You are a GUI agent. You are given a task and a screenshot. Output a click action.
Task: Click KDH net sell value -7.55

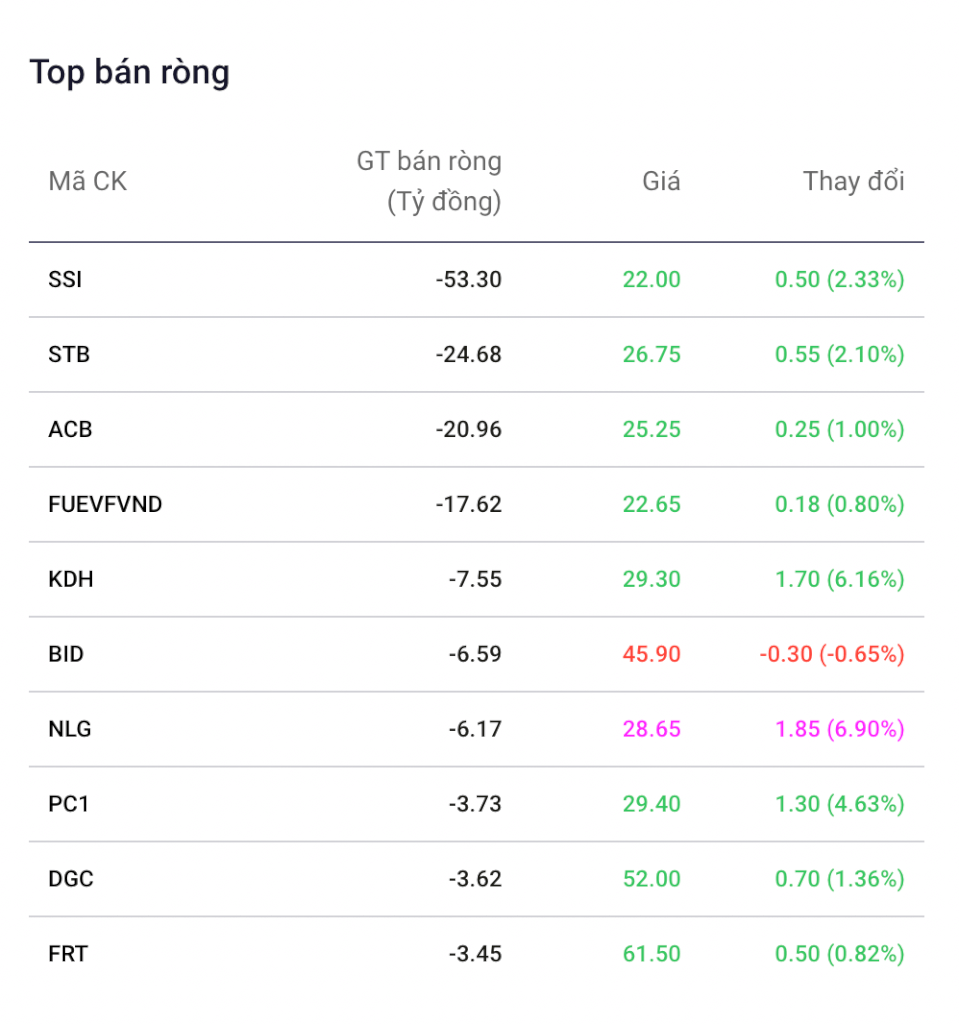click(475, 579)
